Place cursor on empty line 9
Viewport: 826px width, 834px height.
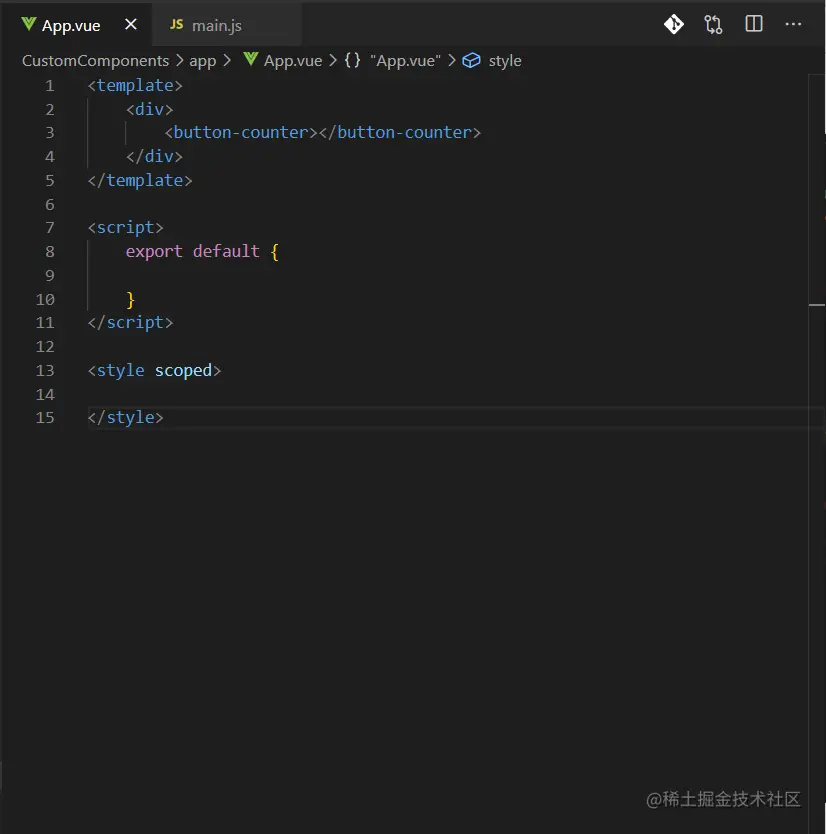[447, 276]
